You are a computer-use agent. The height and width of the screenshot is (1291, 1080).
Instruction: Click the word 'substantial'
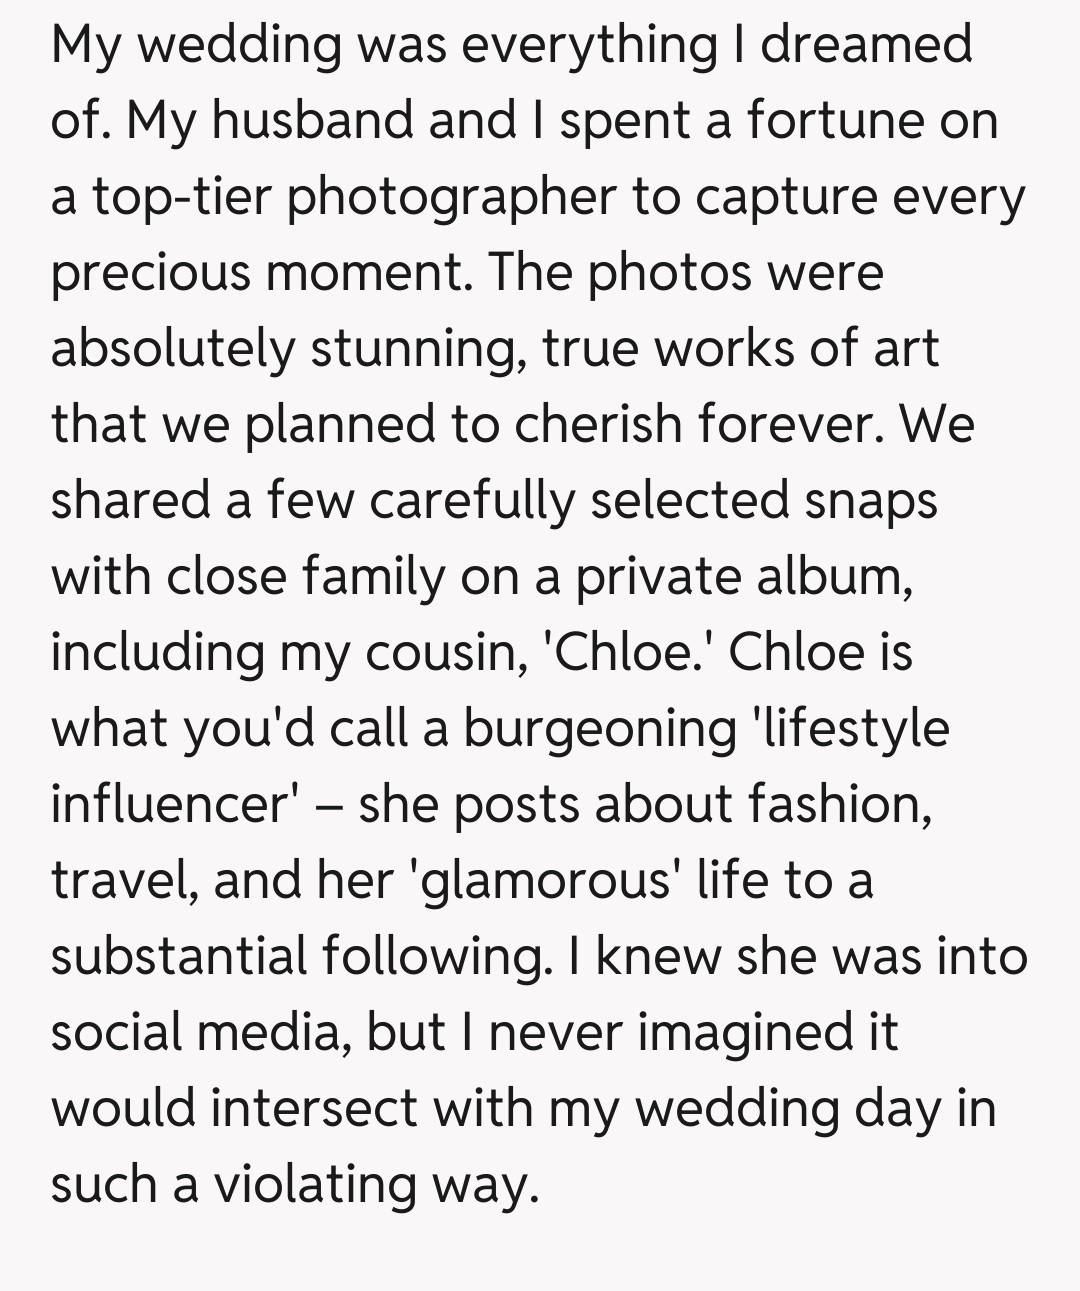coord(177,956)
